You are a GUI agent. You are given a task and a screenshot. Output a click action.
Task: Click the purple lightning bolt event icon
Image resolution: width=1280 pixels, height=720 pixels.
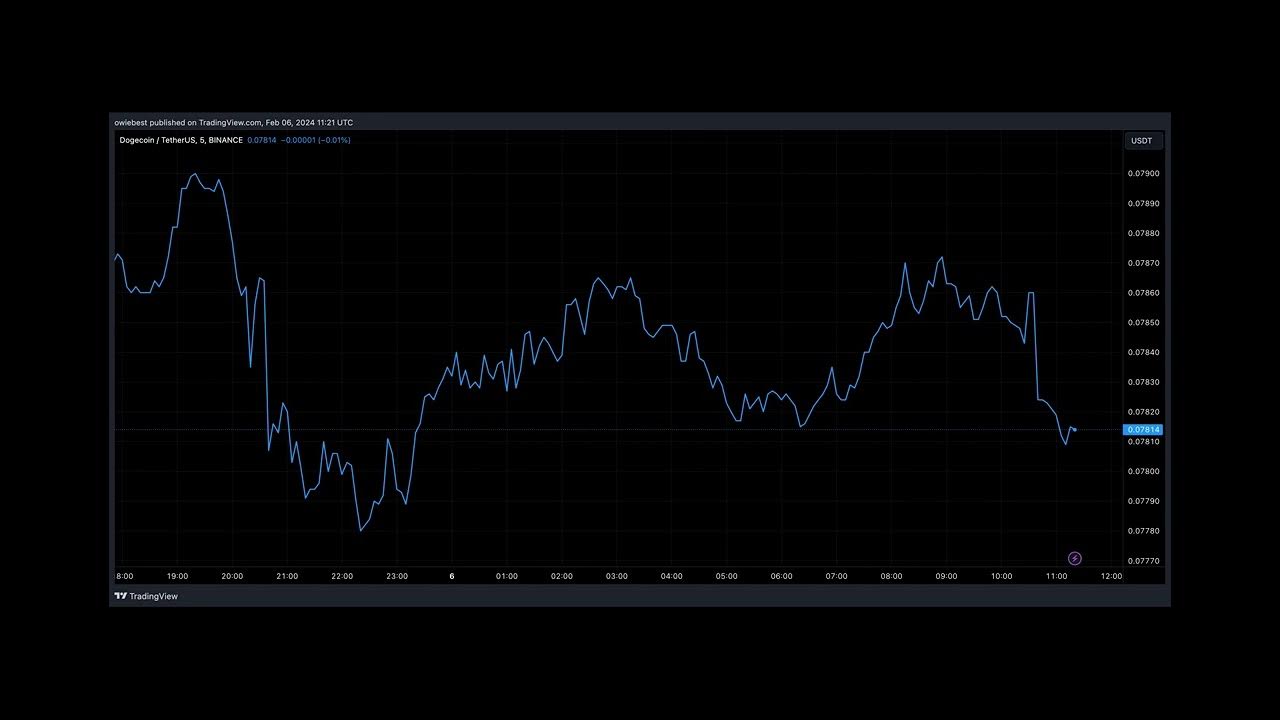point(1075,559)
